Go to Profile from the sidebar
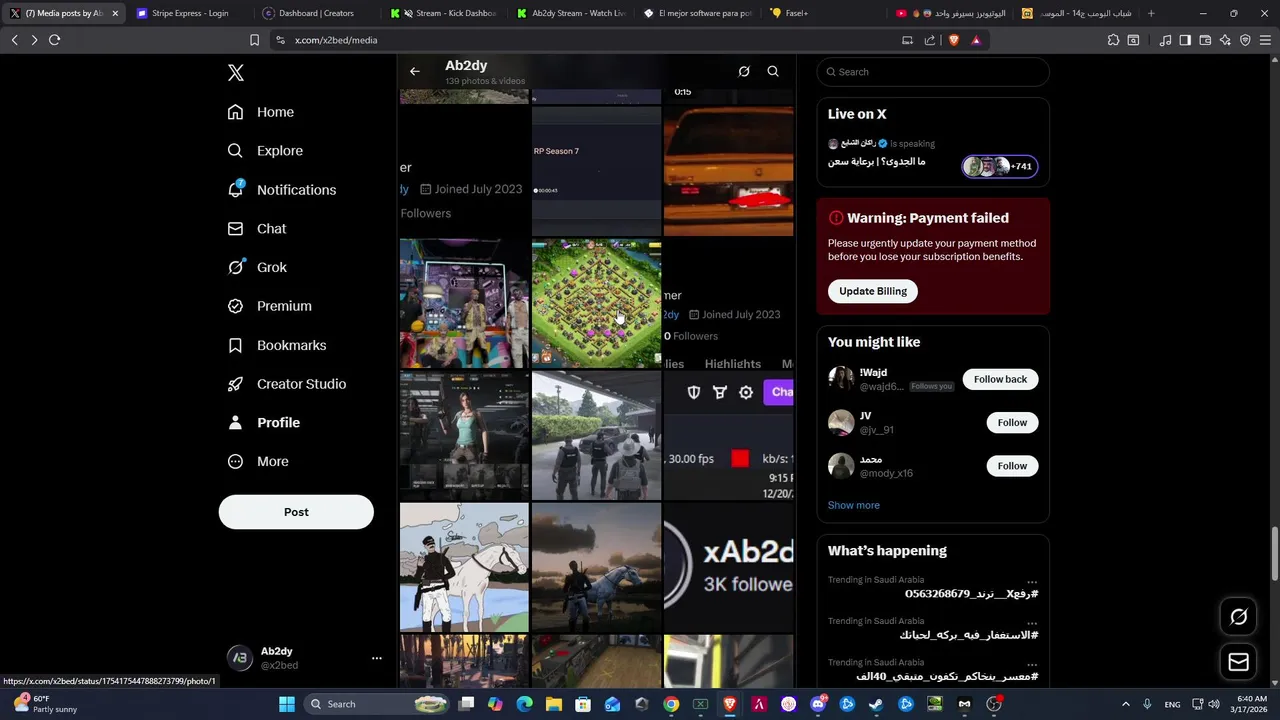The height and width of the screenshot is (720, 1280). 264,423
